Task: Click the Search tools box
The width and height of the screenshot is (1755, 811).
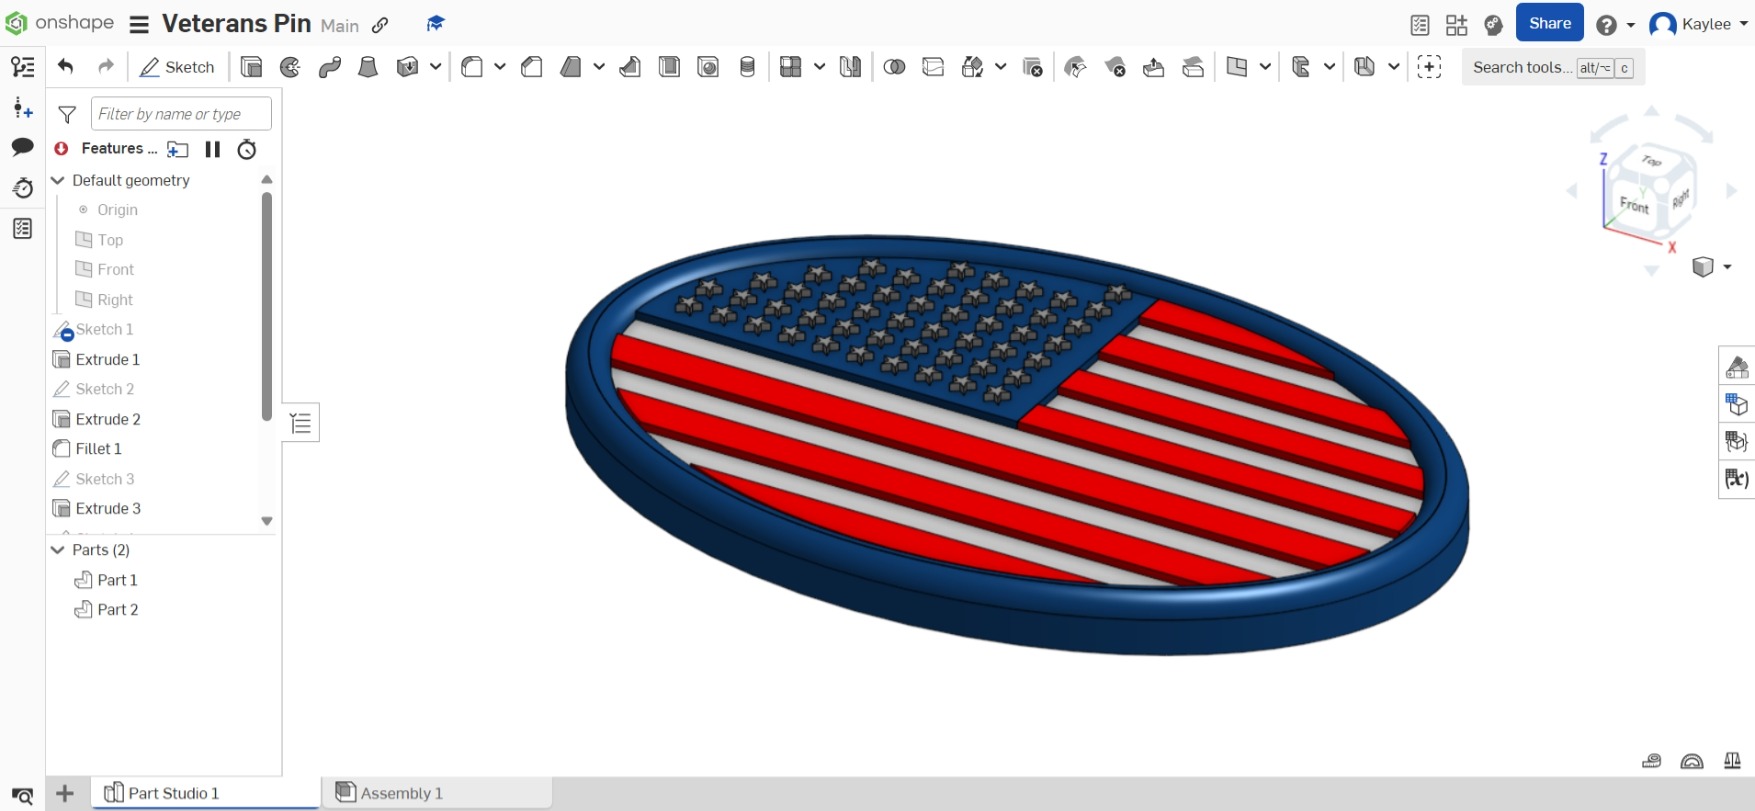Action: [1553, 67]
